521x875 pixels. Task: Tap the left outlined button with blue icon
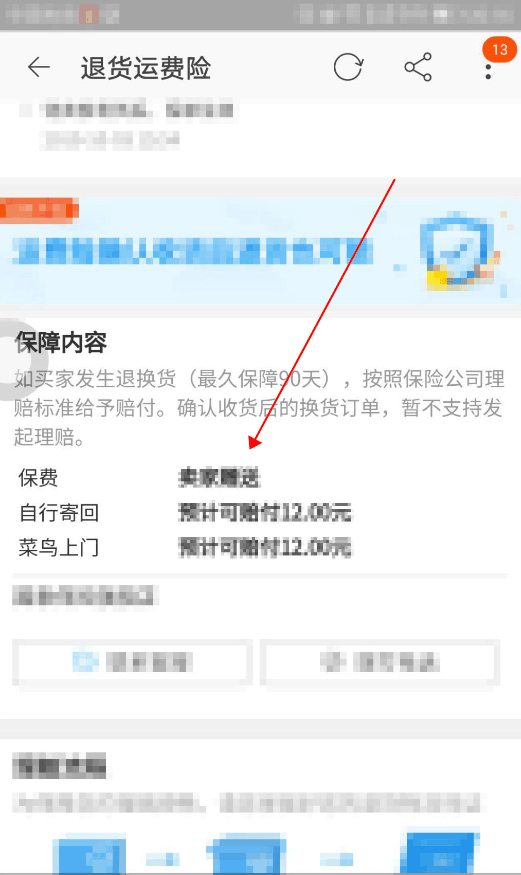(132, 662)
